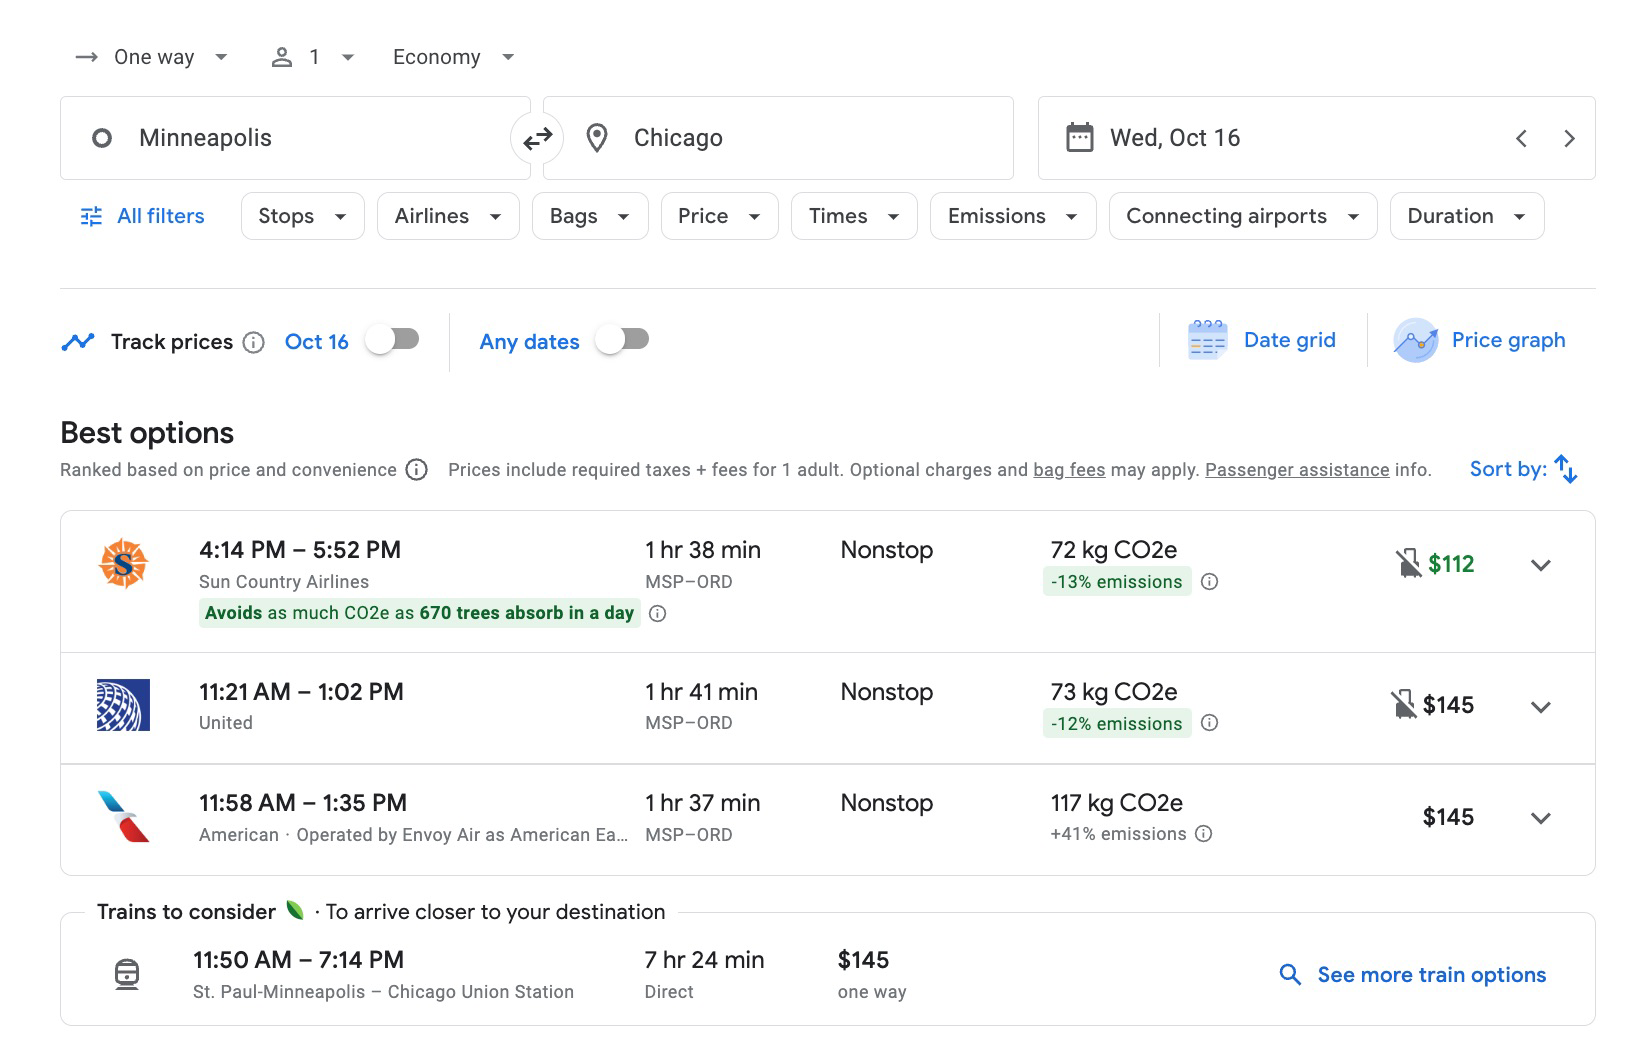
Task: Open the Stops filter dropdown
Action: tap(301, 215)
